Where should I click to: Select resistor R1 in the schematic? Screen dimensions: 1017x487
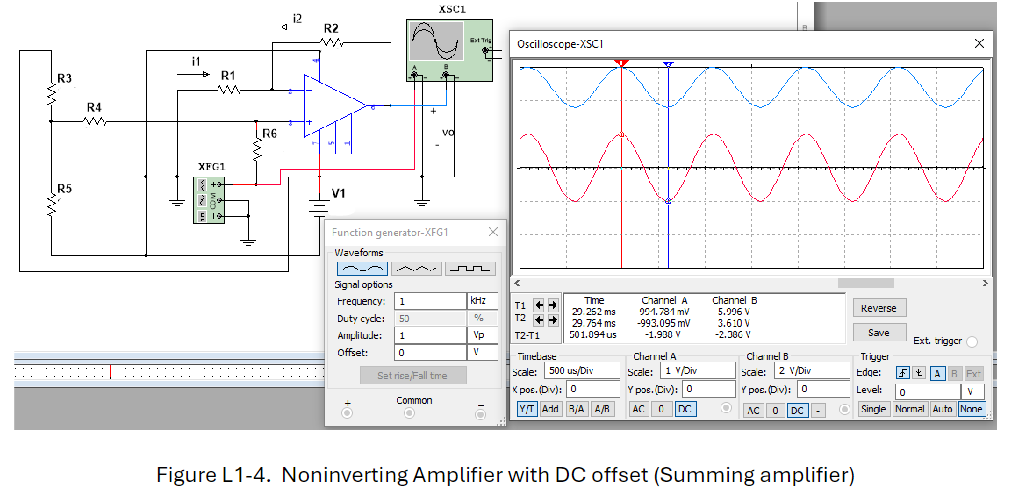tap(229, 90)
